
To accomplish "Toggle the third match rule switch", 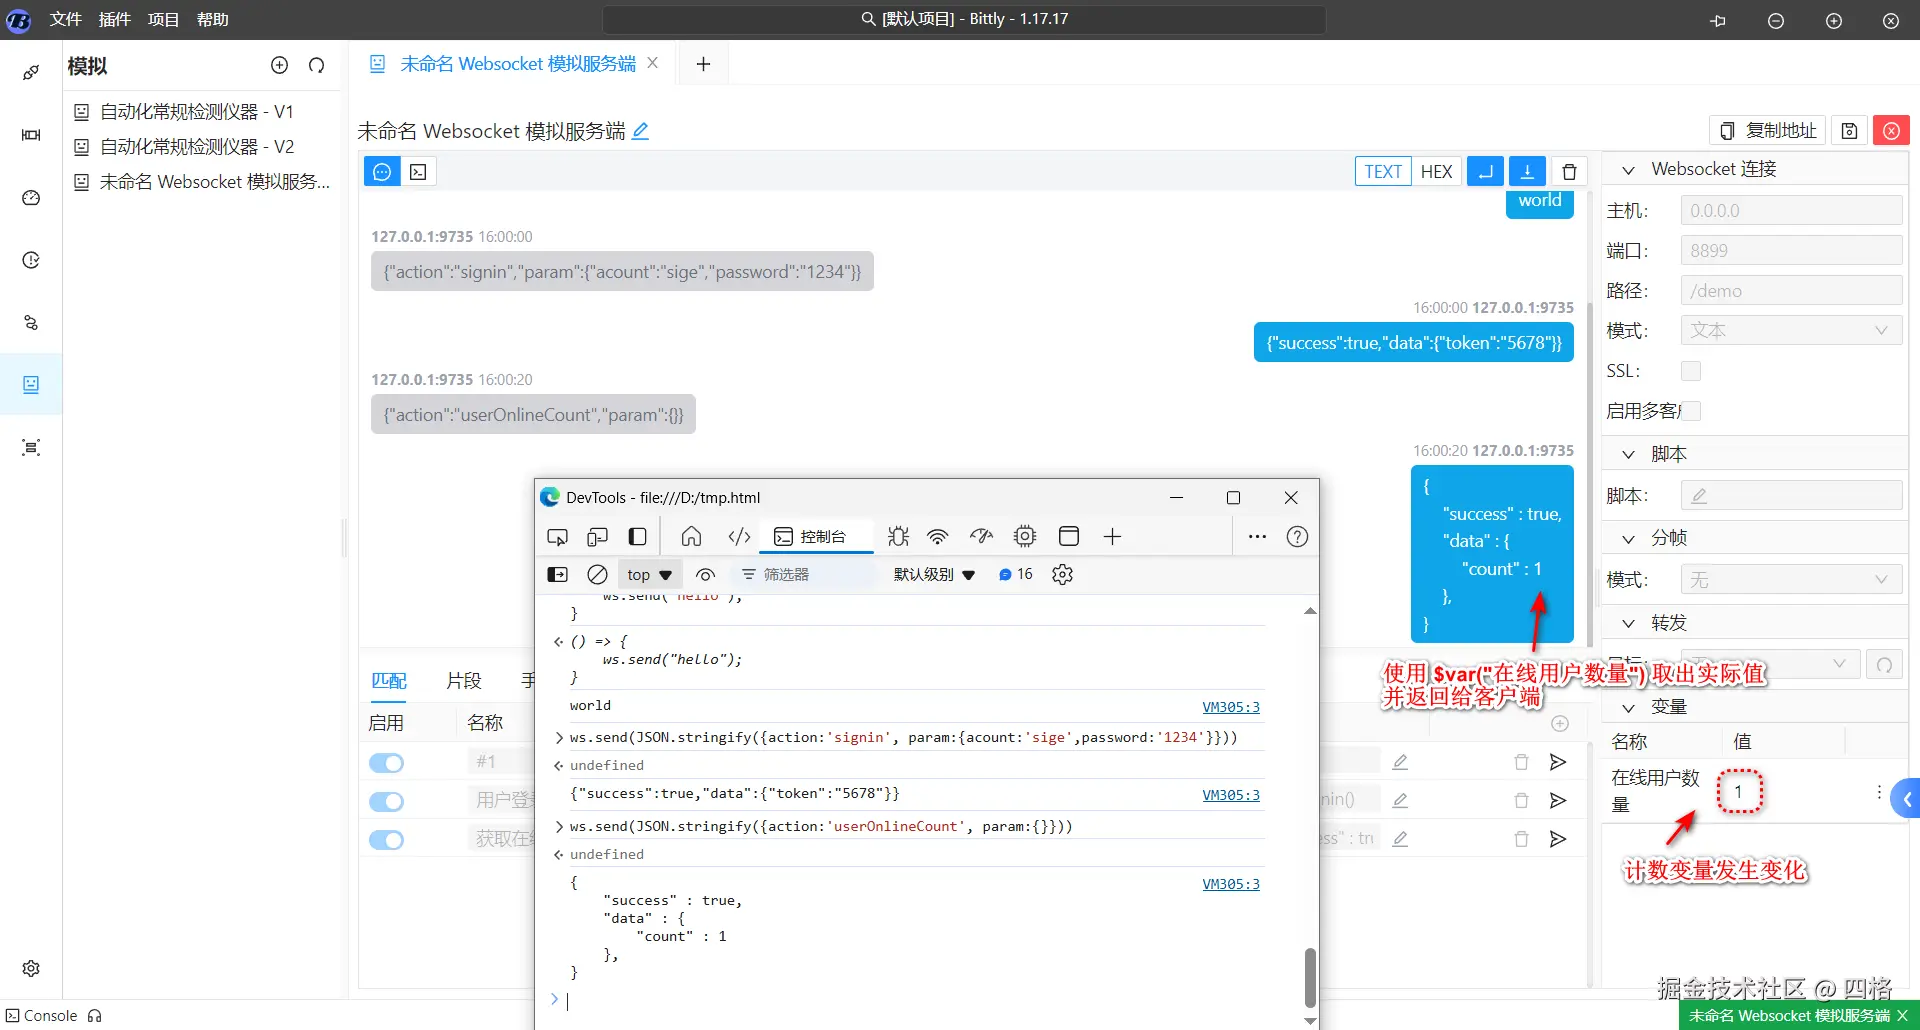I will [386, 840].
